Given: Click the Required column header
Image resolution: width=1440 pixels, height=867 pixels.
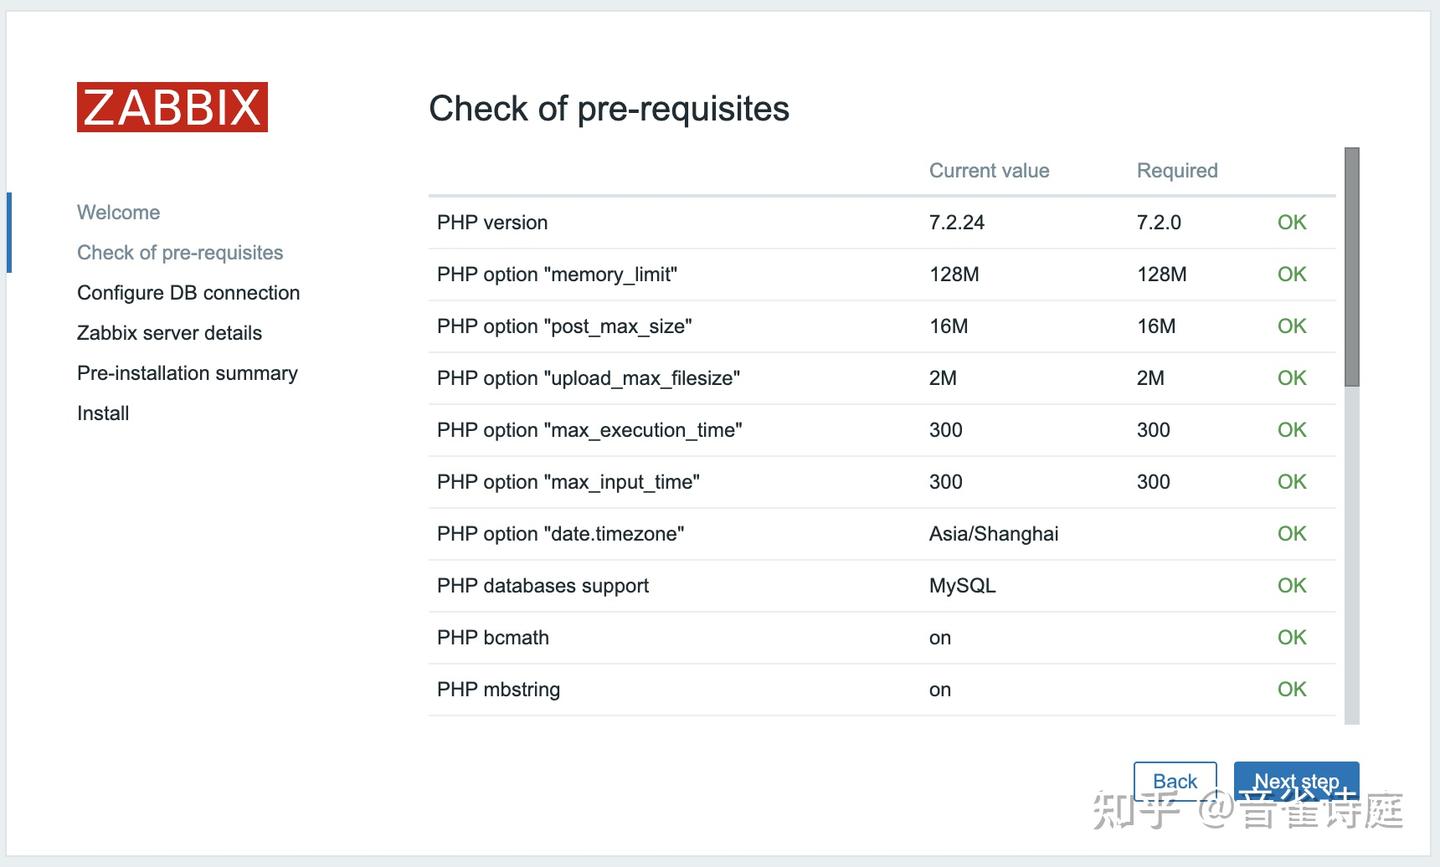Looking at the screenshot, I should (x=1177, y=170).
